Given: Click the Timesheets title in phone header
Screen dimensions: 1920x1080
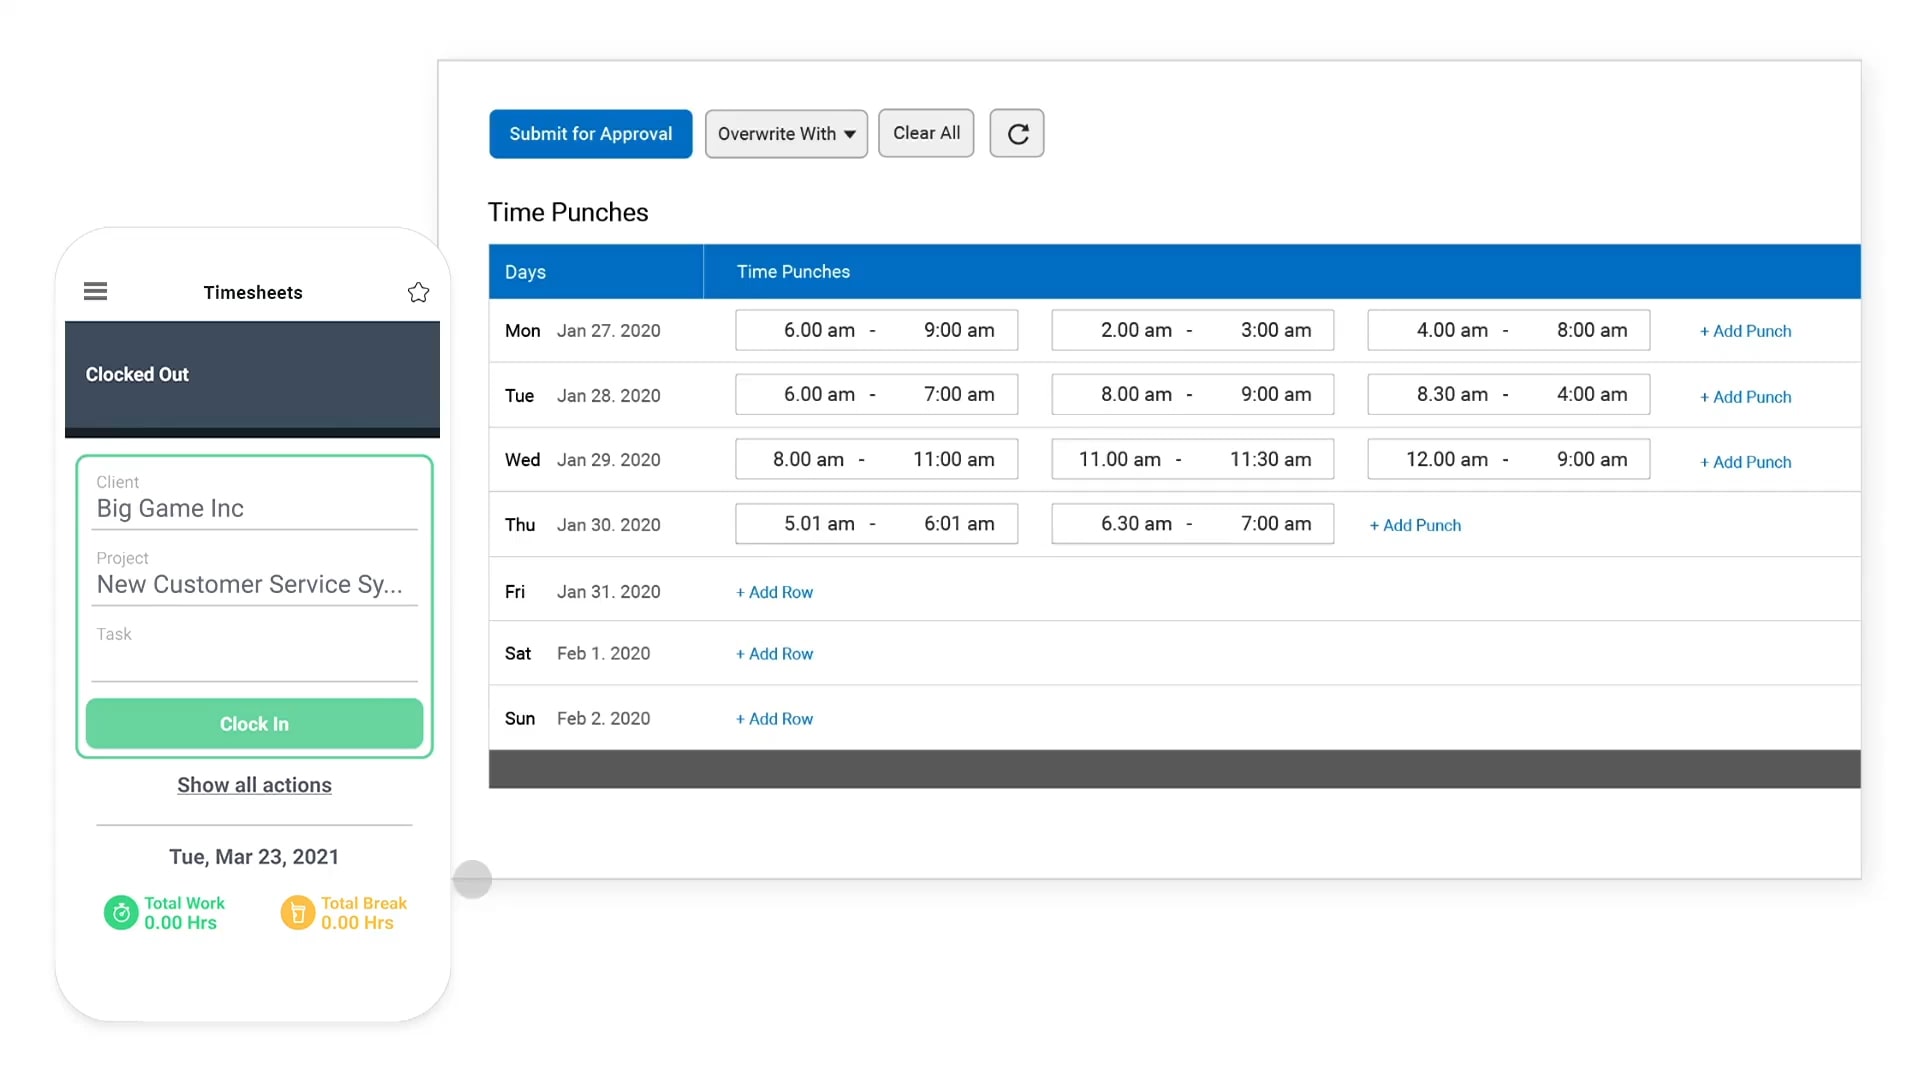Looking at the screenshot, I should coord(253,292).
